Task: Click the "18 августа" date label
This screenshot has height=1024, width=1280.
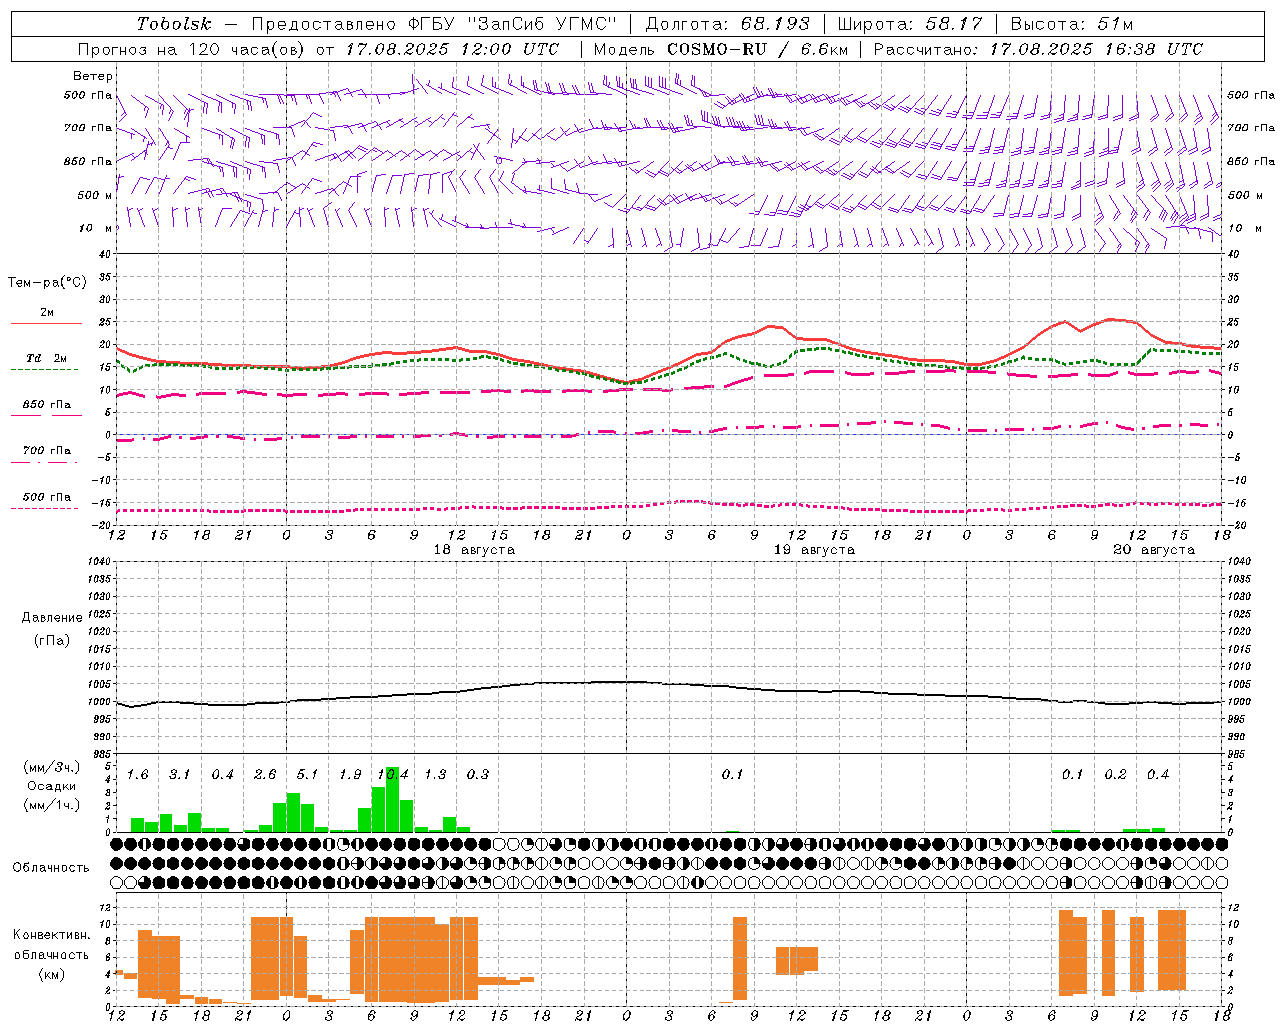Action: pos(474,550)
